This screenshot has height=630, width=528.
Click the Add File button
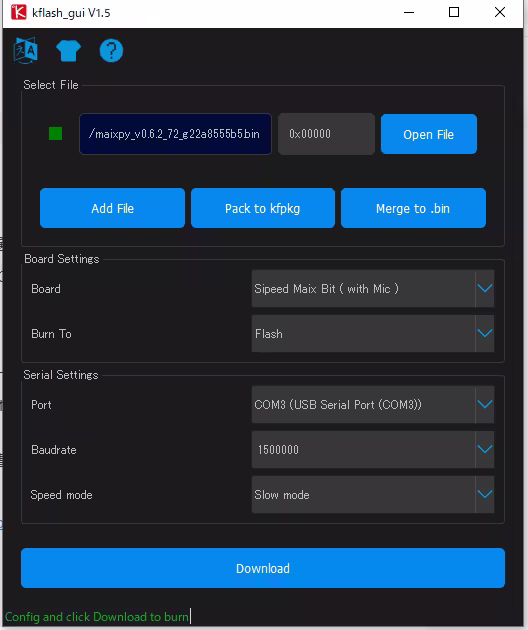coord(113,208)
